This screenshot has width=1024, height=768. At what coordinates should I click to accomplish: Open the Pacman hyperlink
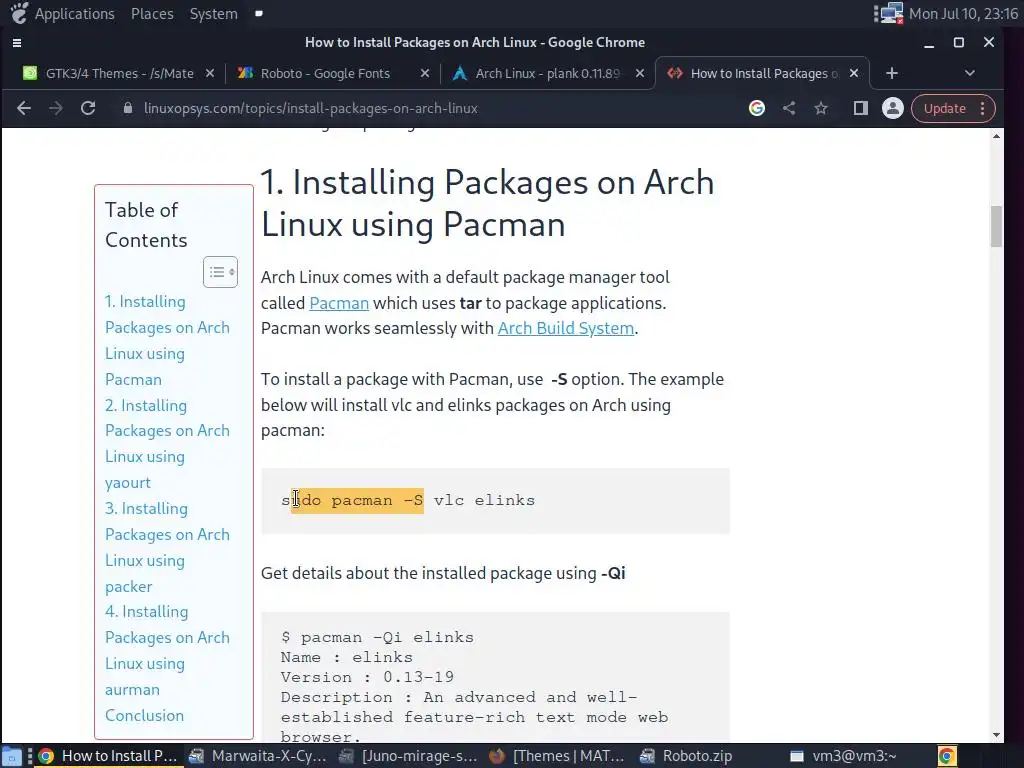pyautogui.click(x=339, y=303)
